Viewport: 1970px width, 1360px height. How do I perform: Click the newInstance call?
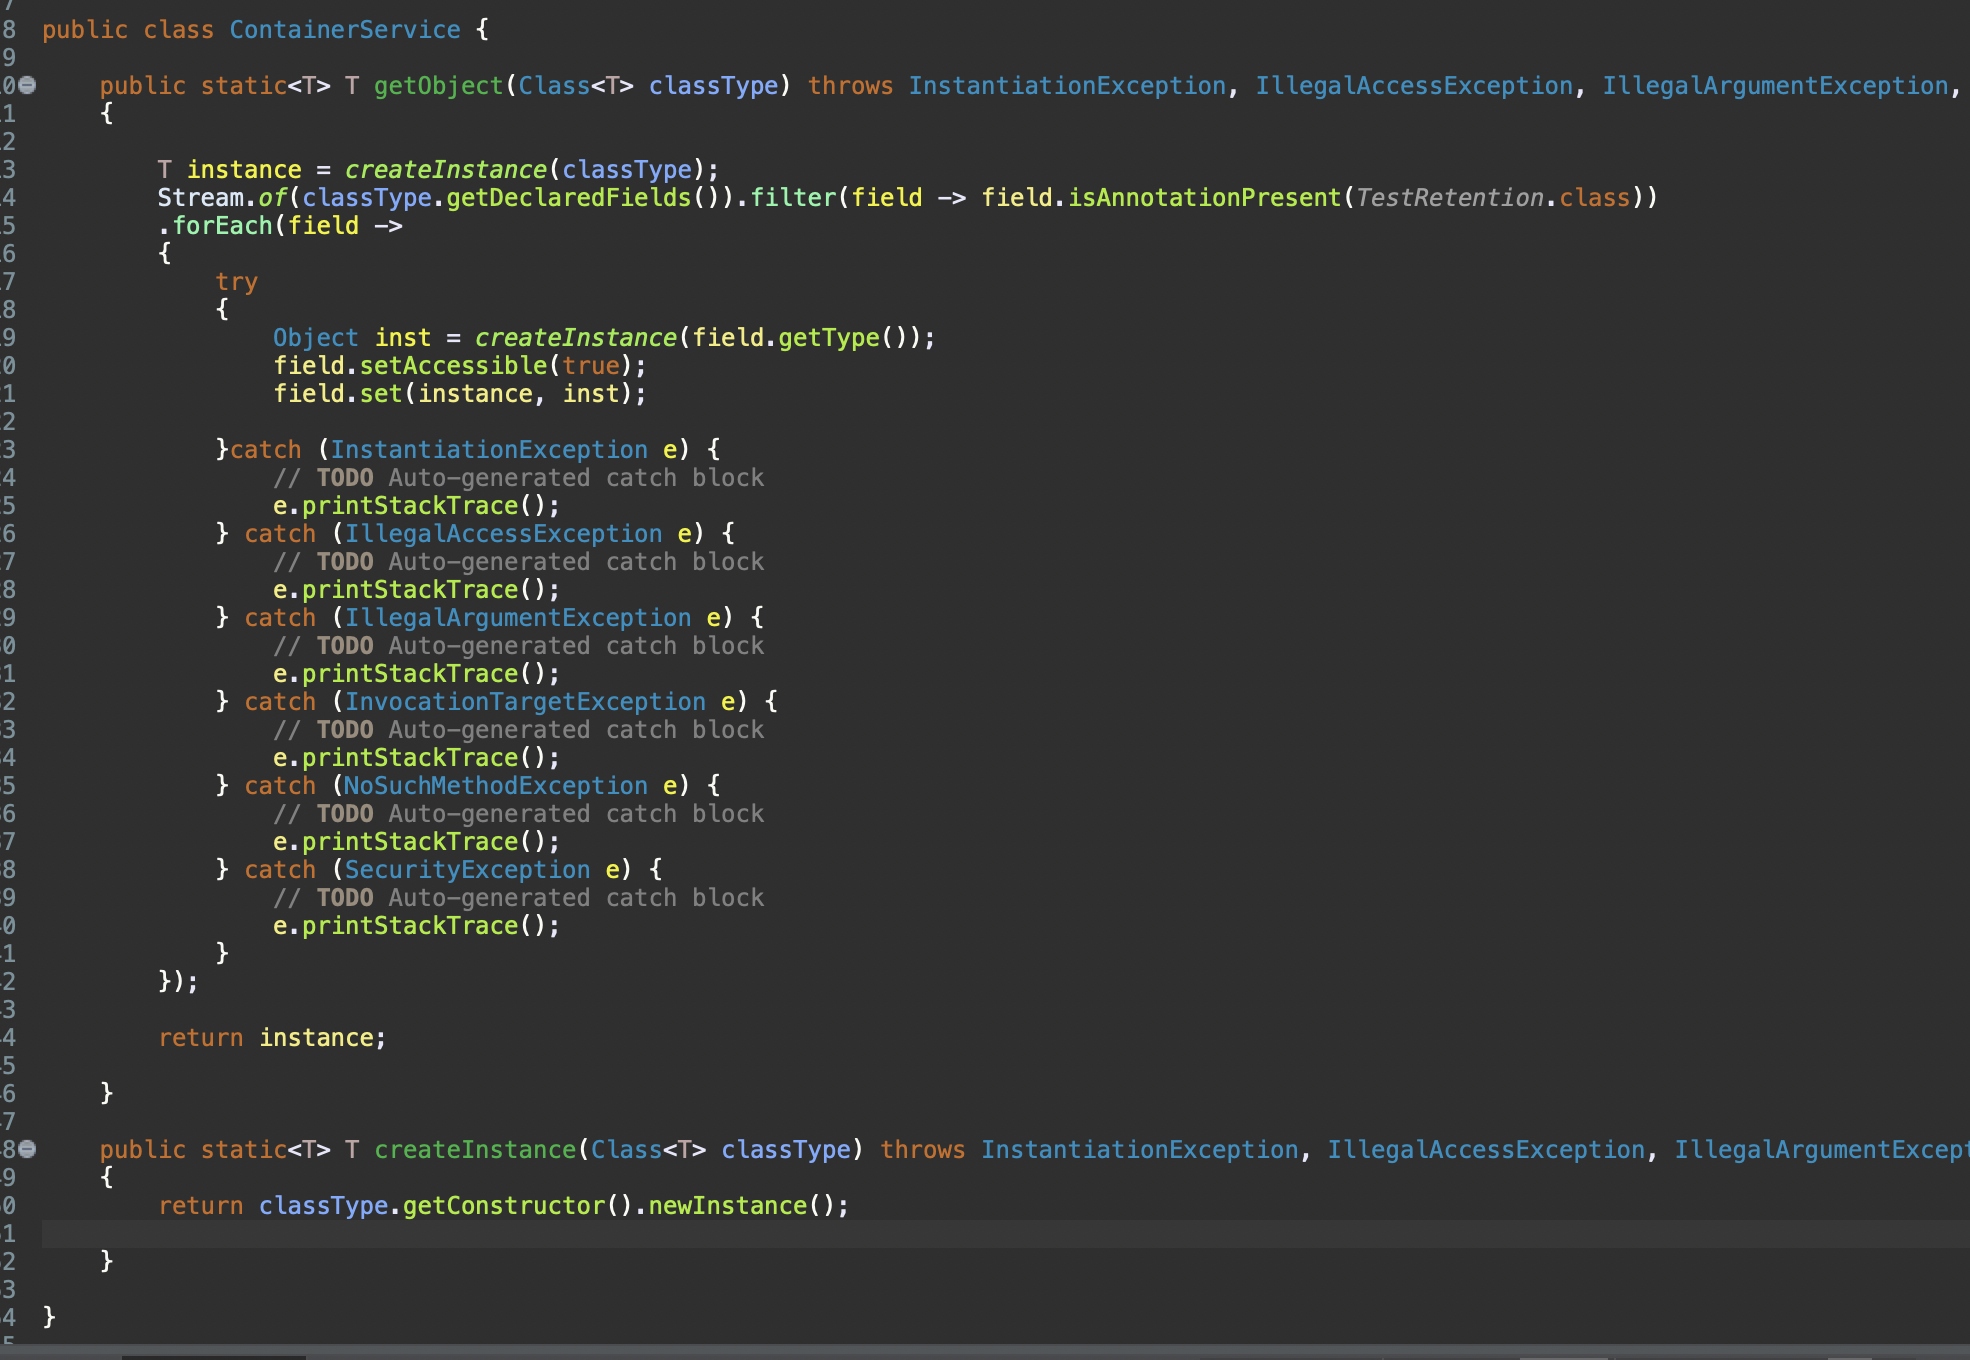point(727,1206)
